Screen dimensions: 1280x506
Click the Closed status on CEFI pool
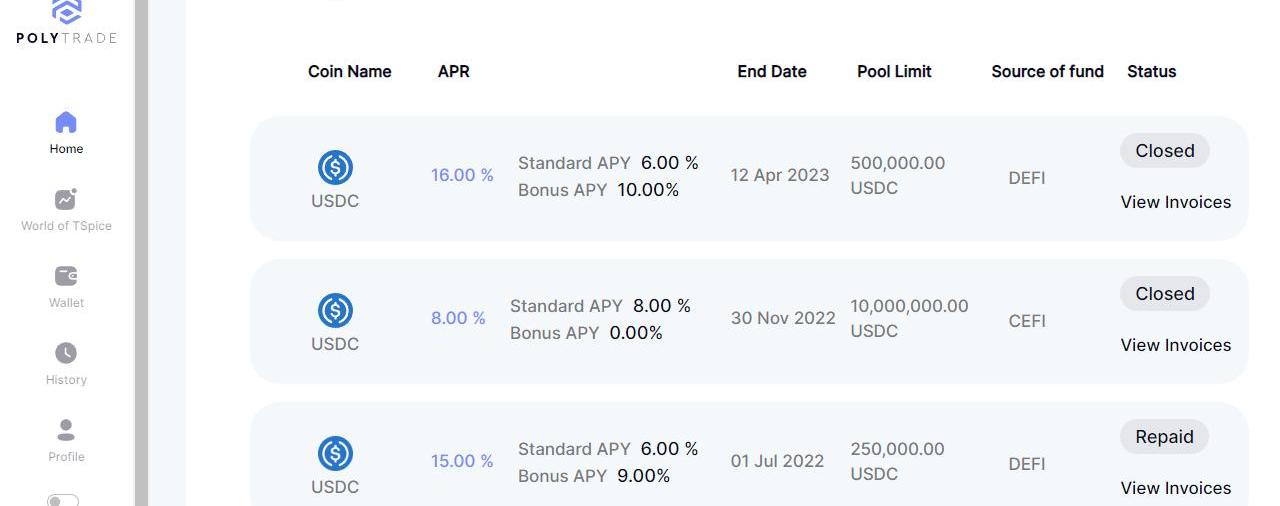coord(1164,294)
